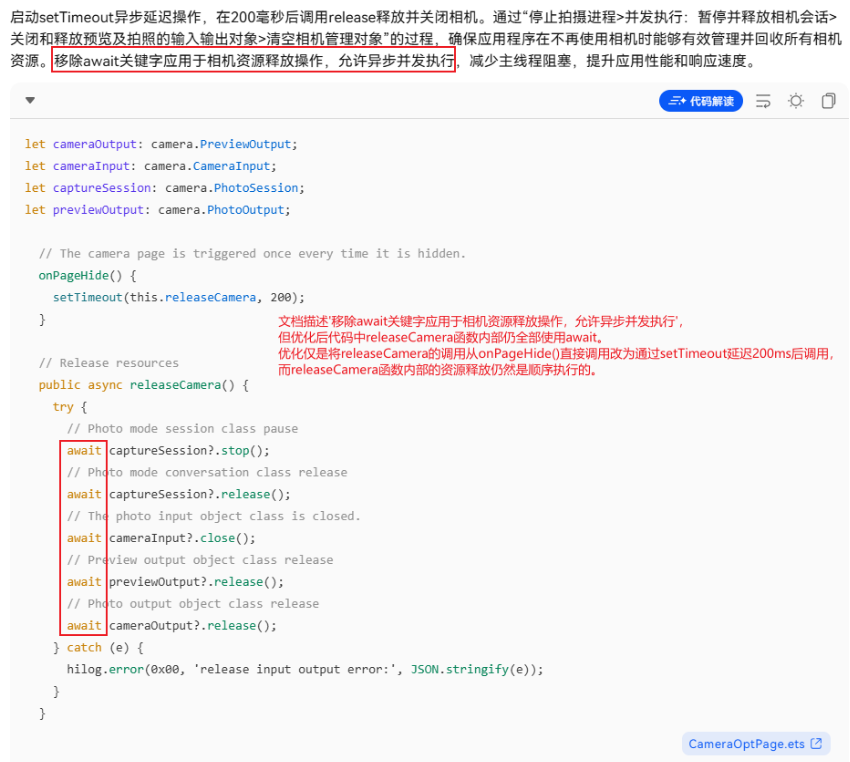Click the hilog.error logging line

(305, 669)
